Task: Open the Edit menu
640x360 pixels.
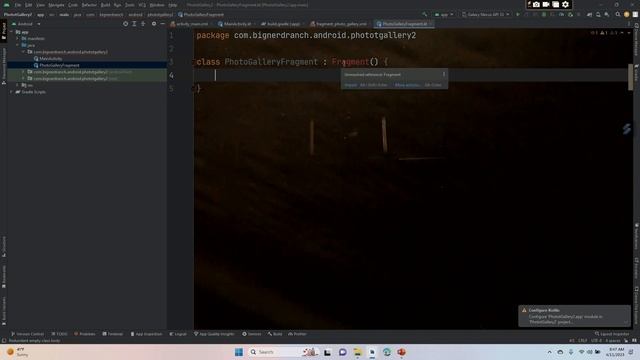Action: pos(29,5)
